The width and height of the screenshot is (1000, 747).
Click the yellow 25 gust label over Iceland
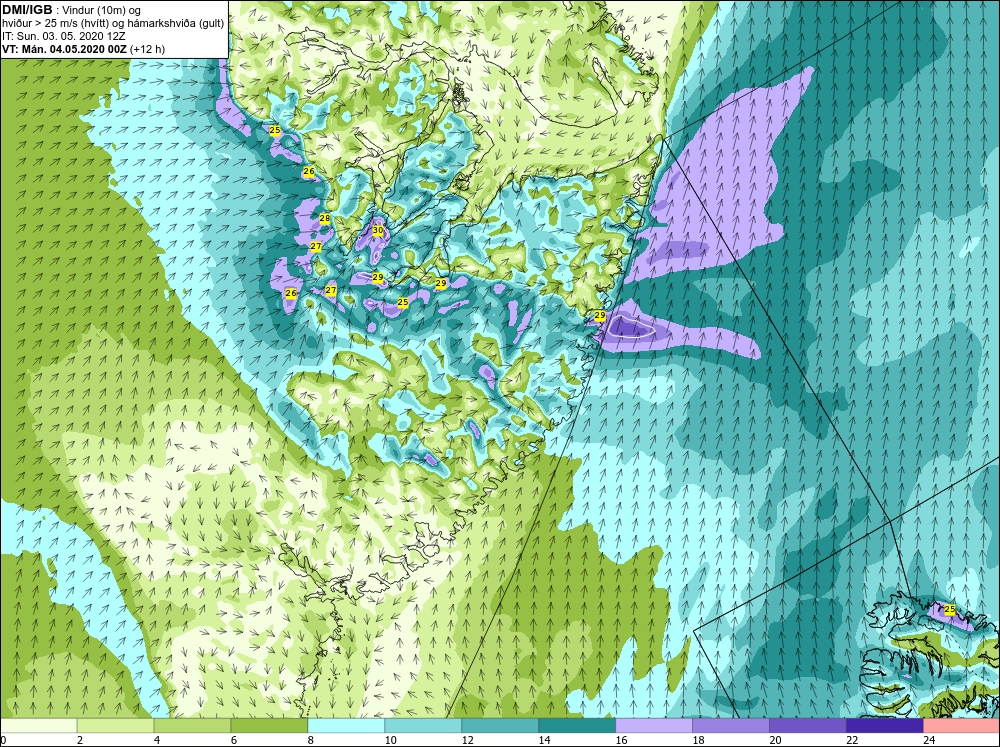(950, 610)
